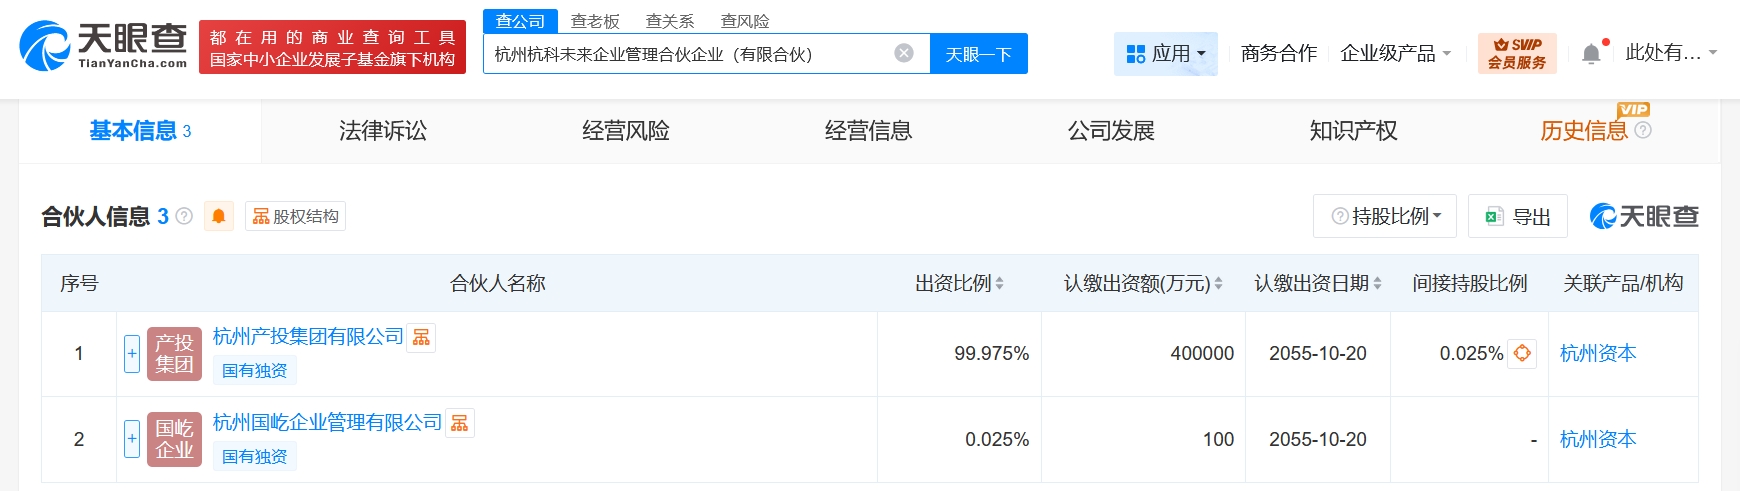Switch to the 法律诉讼 tab
This screenshot has height=491, width=1740.
point(383,131)
